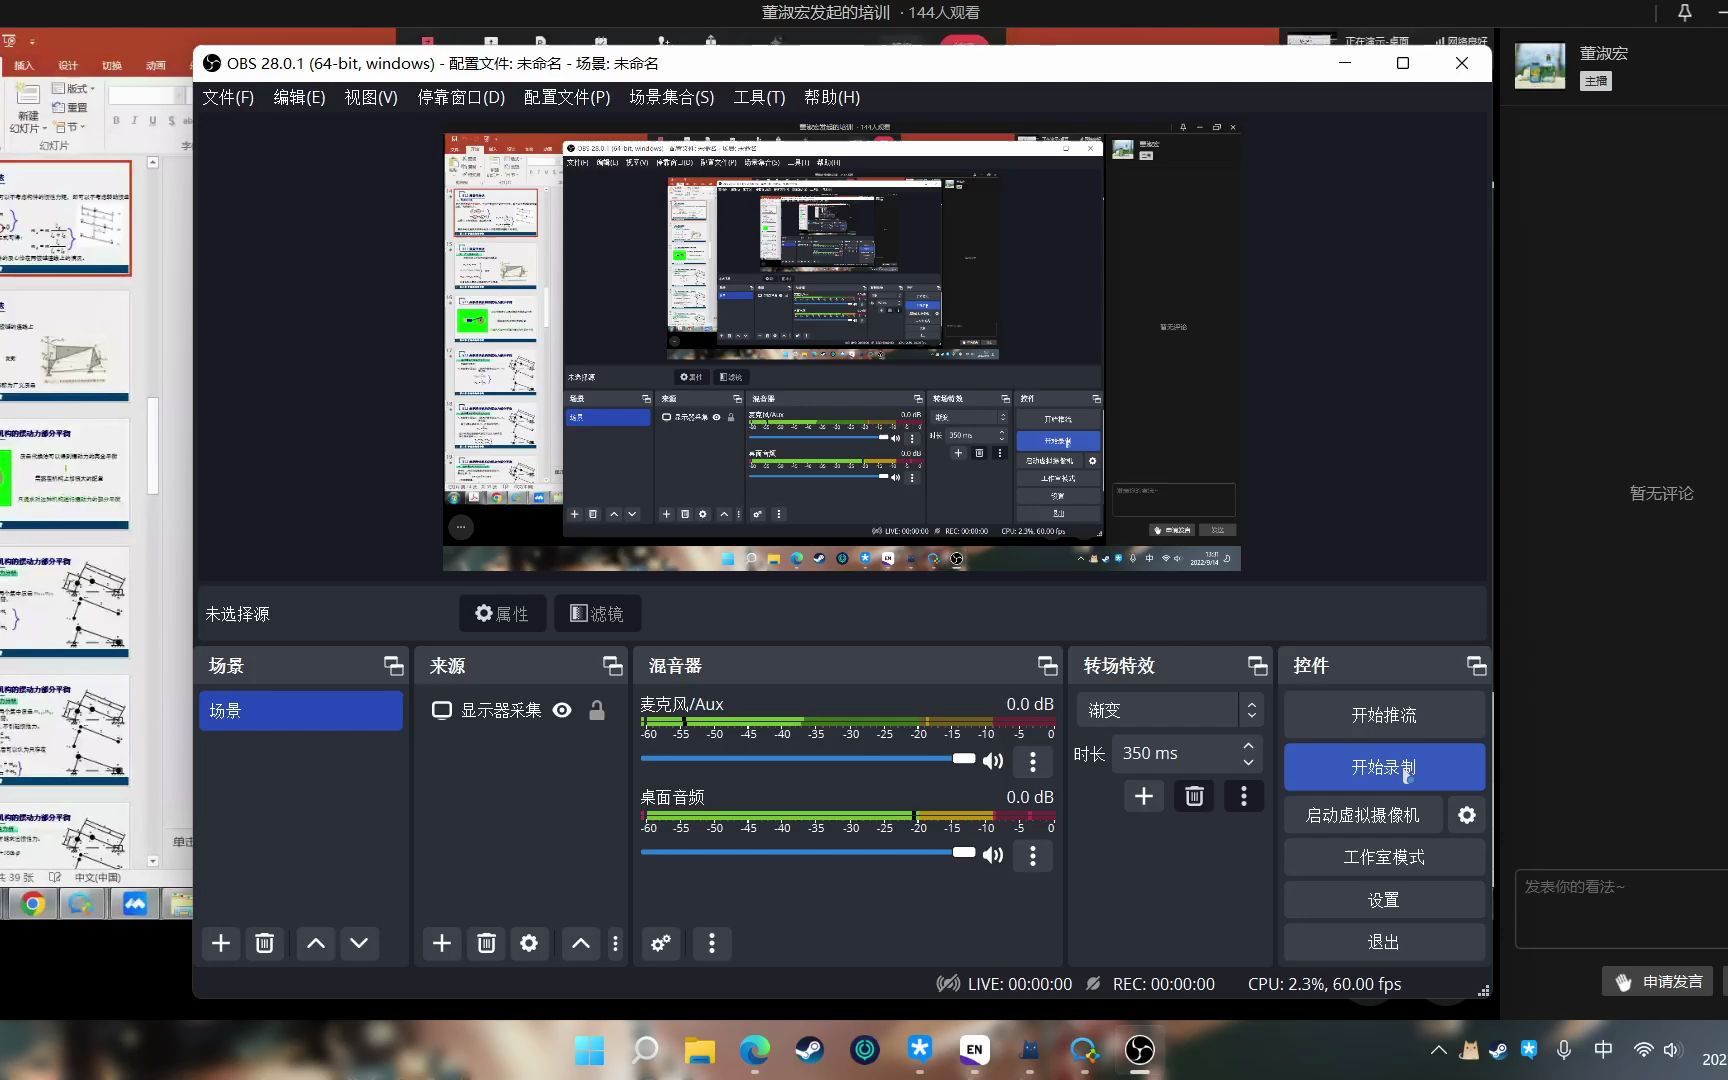1728x1080 pixels.
Task: Open virtual camera settings gear
Action: pos(1466,815)
